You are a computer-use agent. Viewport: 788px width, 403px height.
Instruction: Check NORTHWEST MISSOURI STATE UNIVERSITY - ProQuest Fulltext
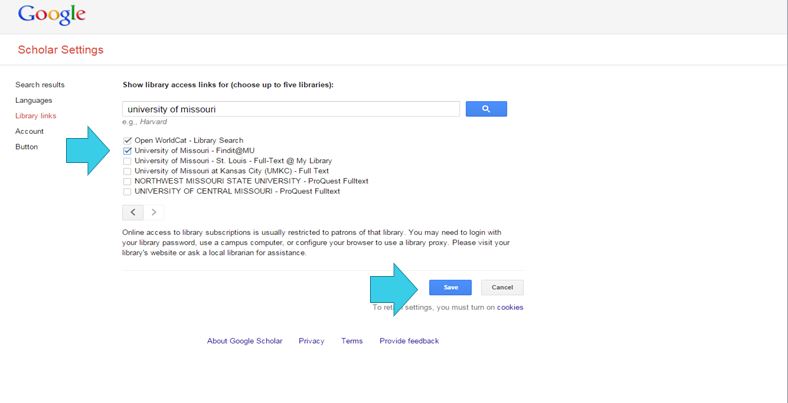point(127,181)
